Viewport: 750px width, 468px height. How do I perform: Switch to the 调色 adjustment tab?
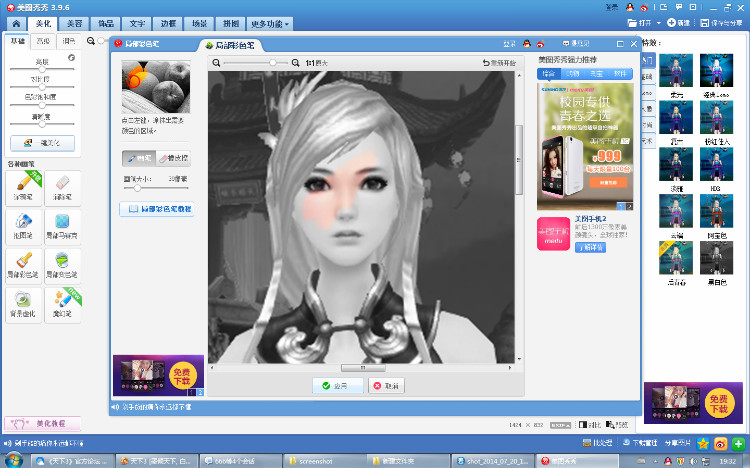tap(68, 41)
